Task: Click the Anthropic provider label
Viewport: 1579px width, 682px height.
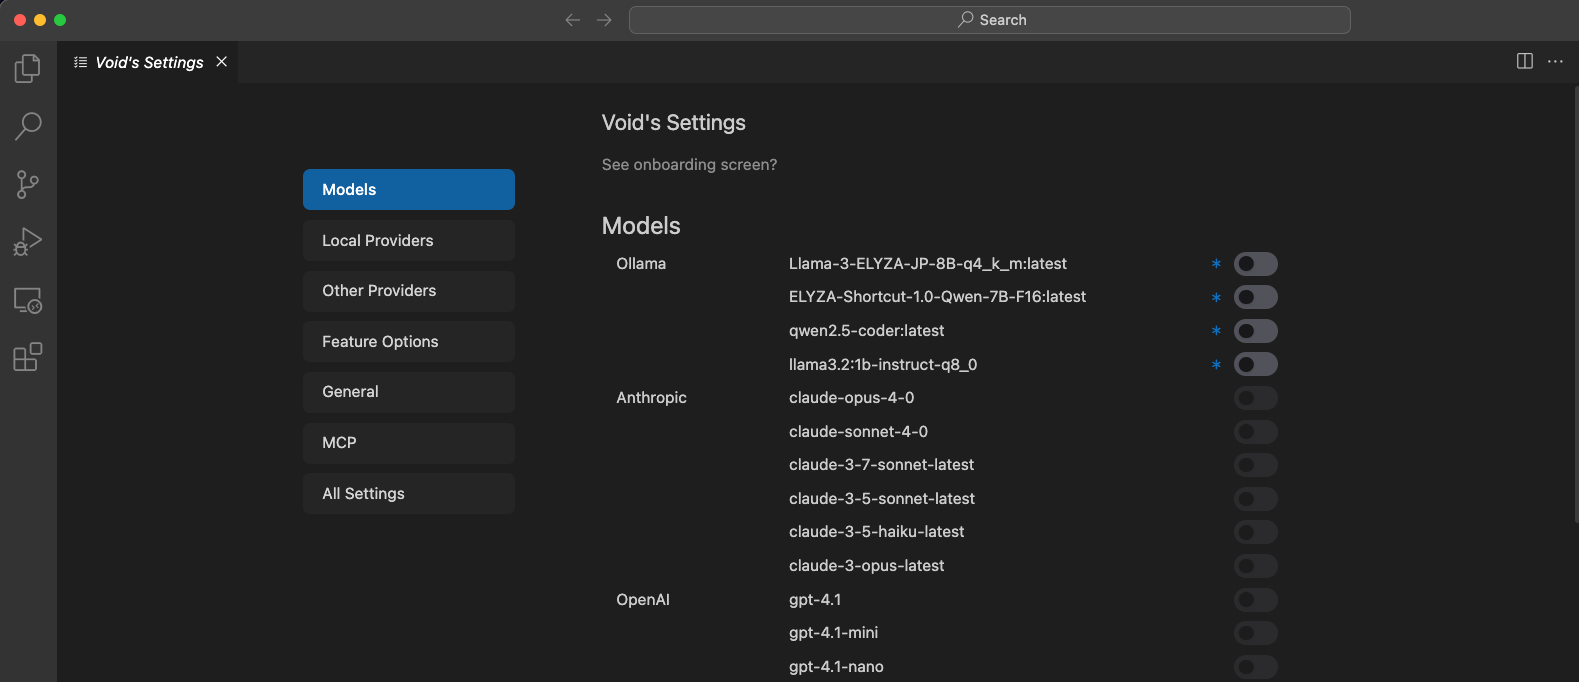Action: coord(651,398)
